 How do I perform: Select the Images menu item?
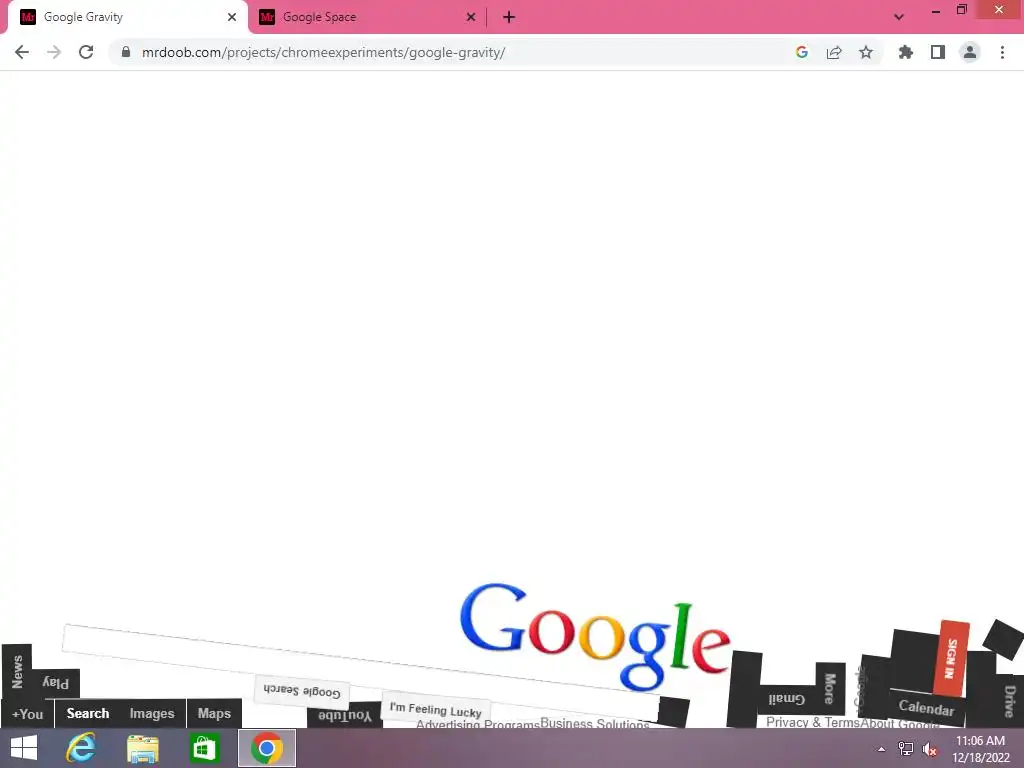tap(152, 713)
